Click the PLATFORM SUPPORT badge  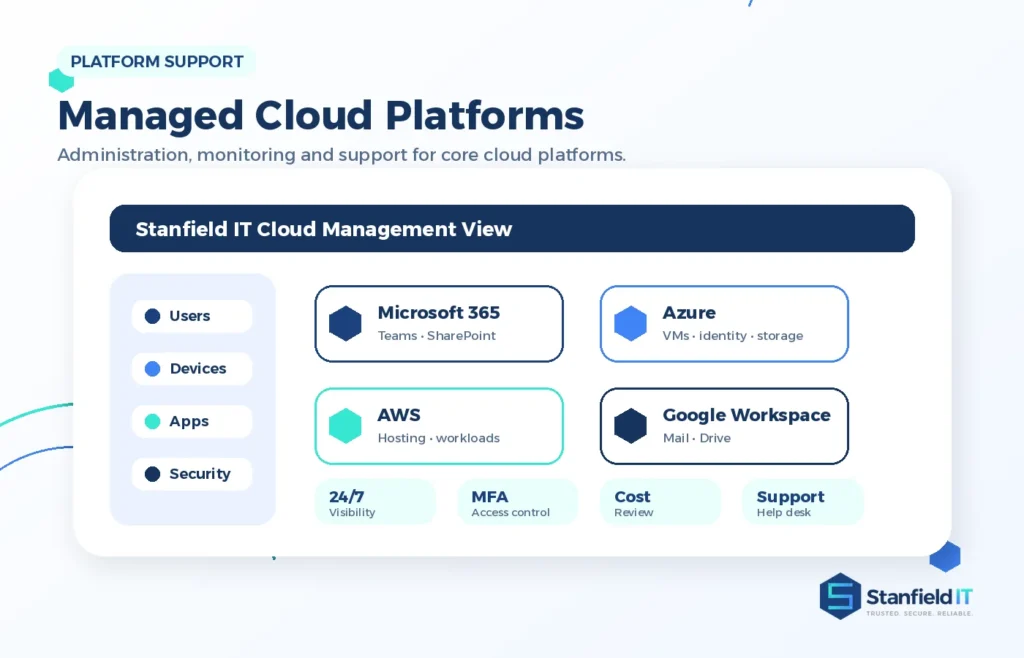[x=157, y=61]
